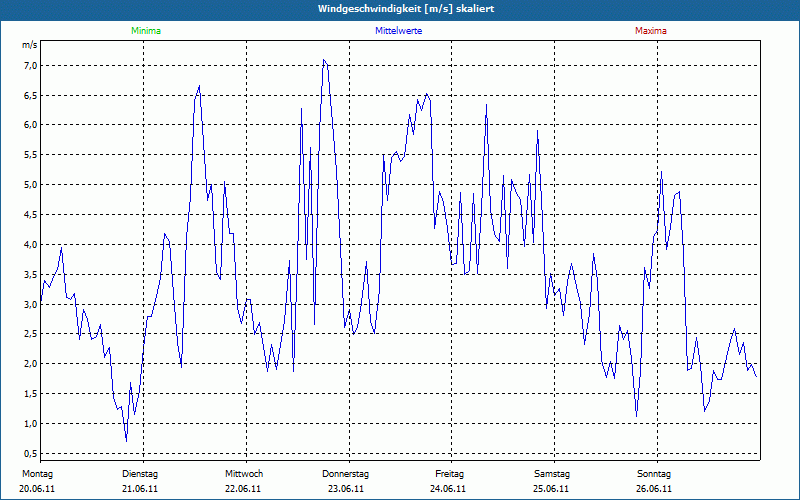The height and width of the screenshot is (500, 800).
Task: Click the date 23.06.11
Action: coord(346,489)
